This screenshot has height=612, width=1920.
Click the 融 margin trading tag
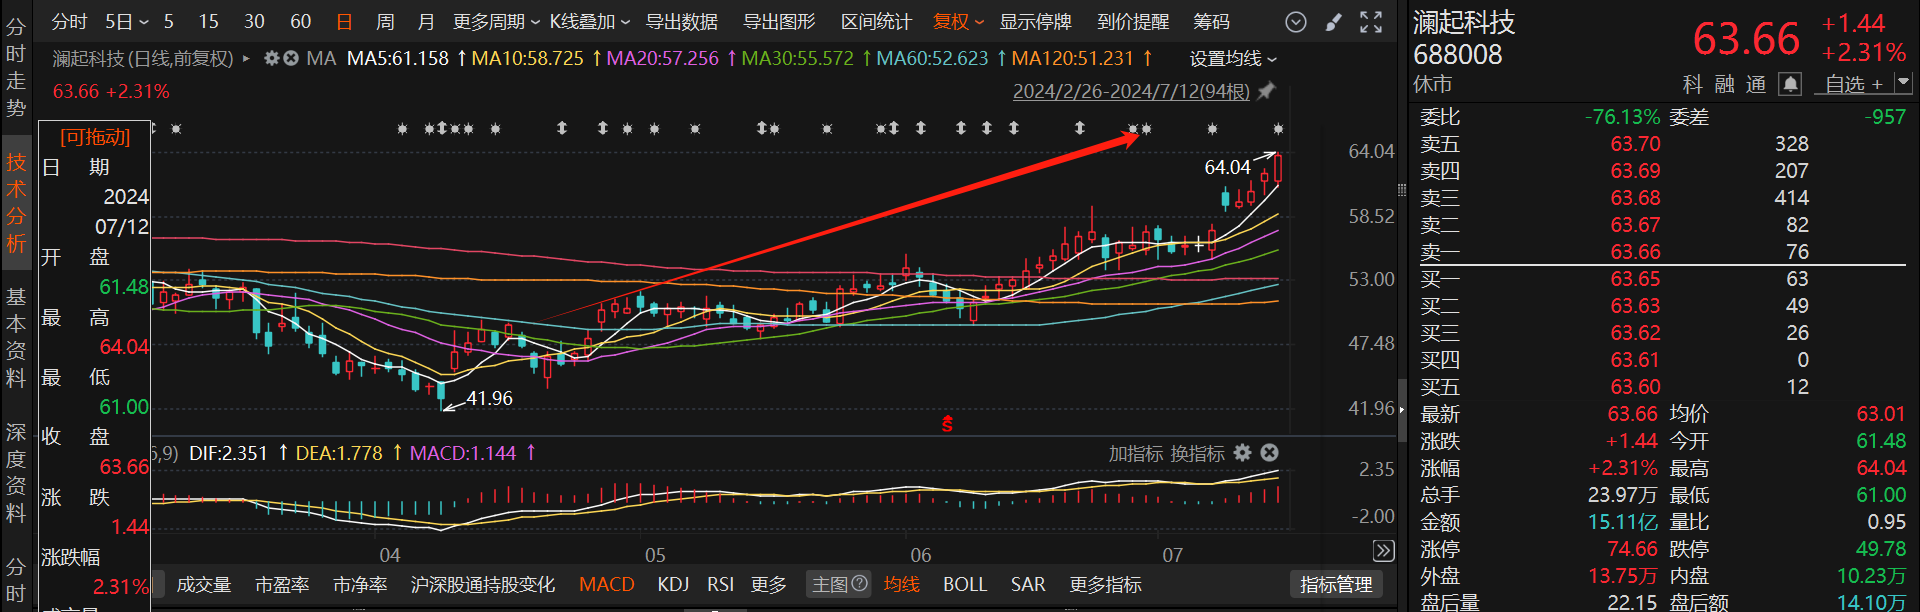coord(1725,85)
